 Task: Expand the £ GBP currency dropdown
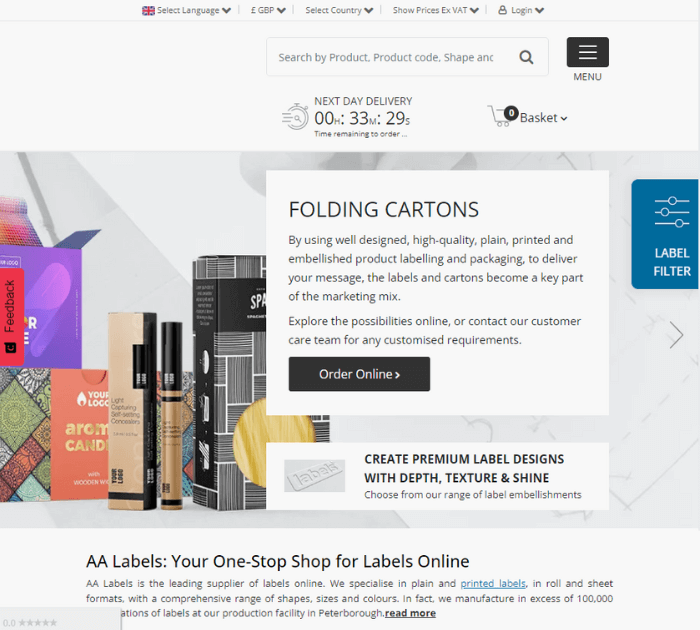(268, 10)
